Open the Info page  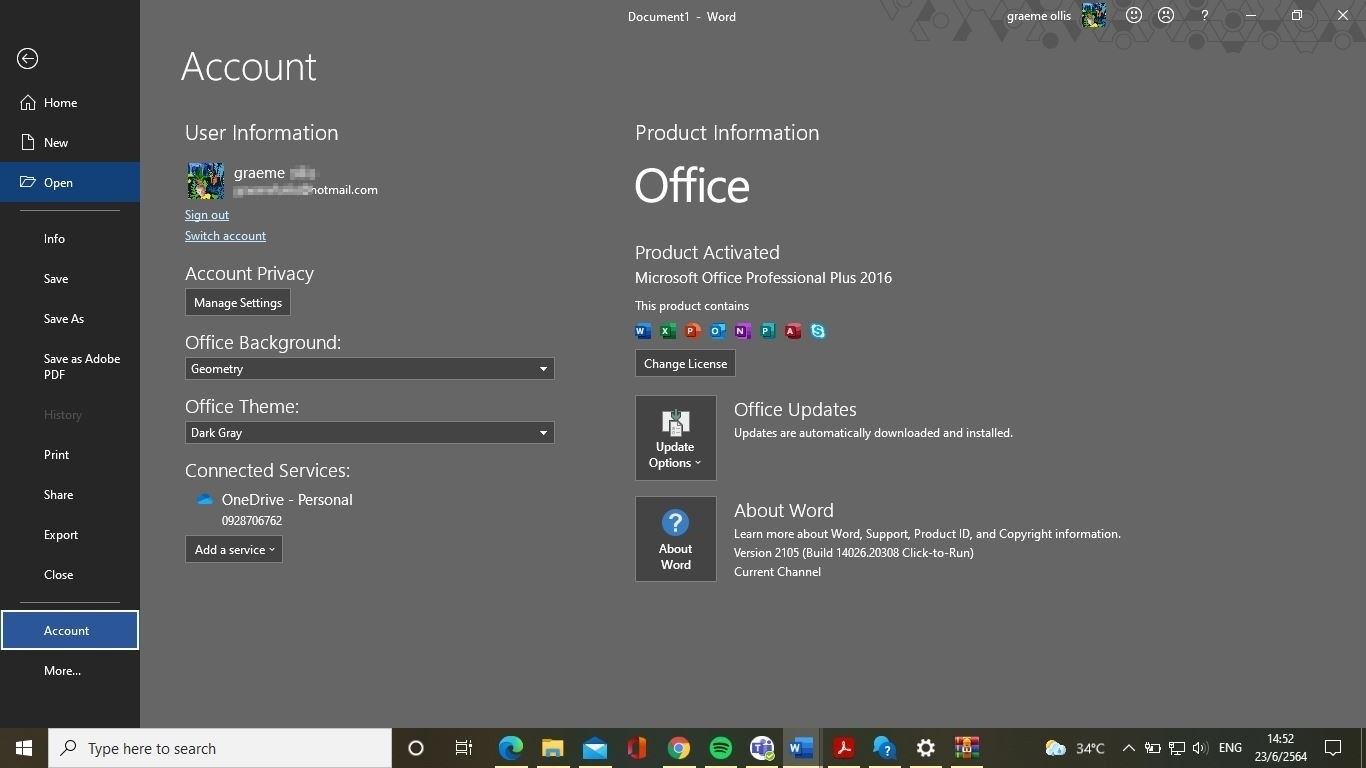click(x=70, y=239)
